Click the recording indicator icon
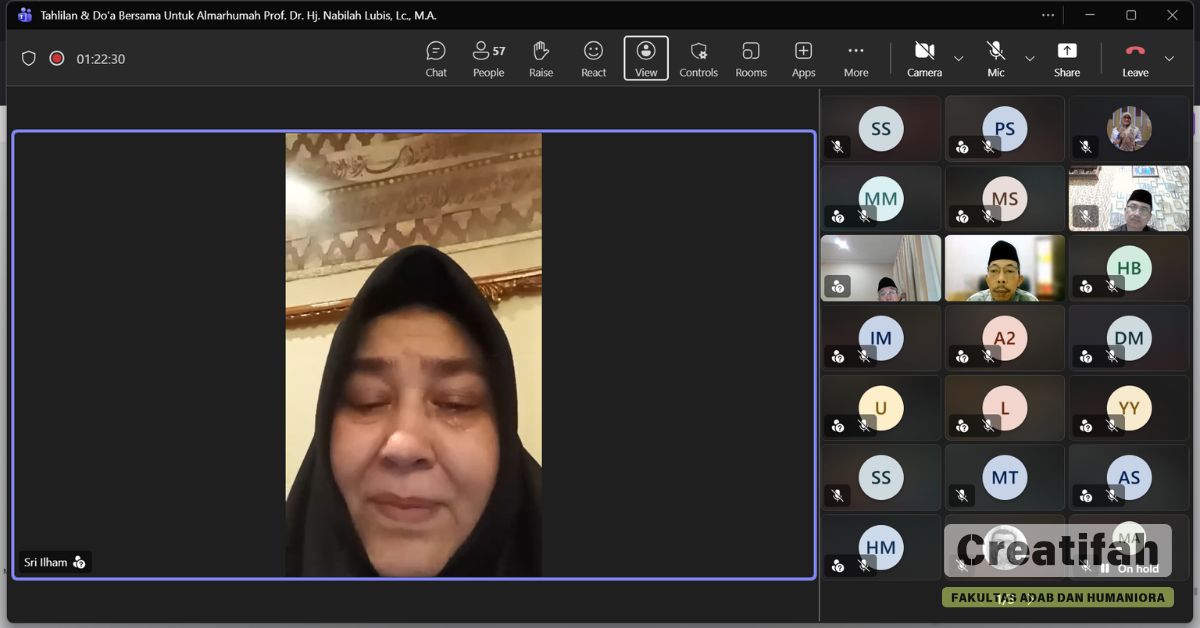This screenshot has height=628, width=1200. 57,59
